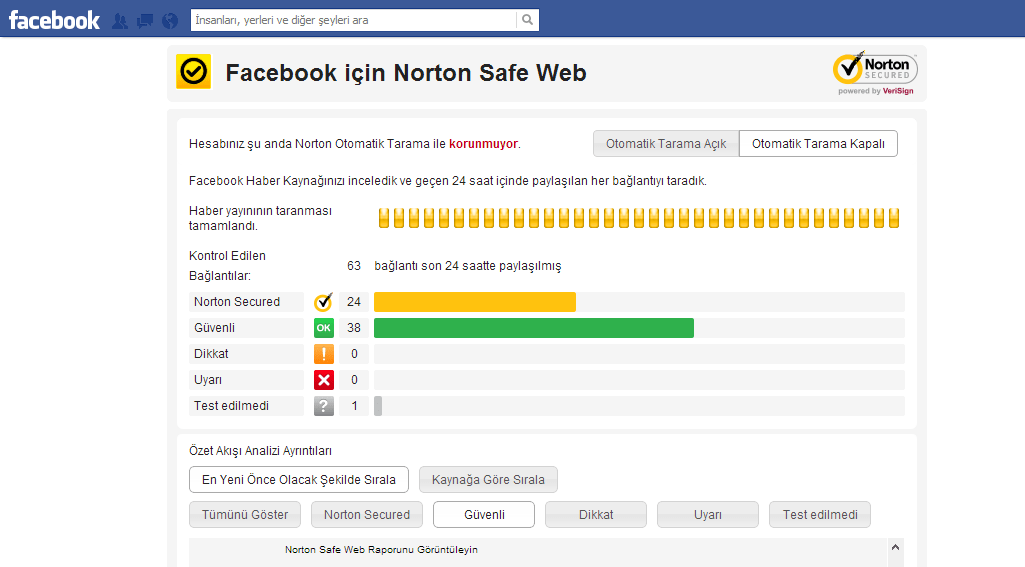
Task: Click the search magnifier button
Action: pos(527,20)
